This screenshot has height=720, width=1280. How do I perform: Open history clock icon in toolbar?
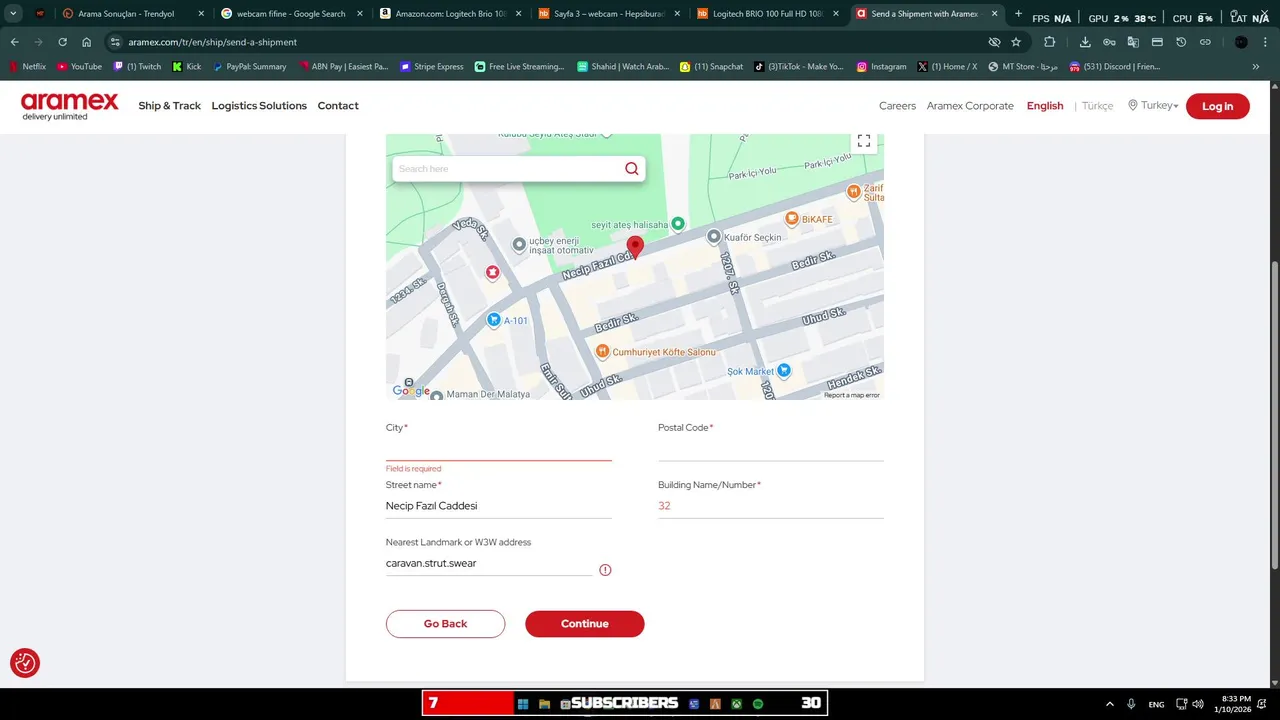(1181, 42)
